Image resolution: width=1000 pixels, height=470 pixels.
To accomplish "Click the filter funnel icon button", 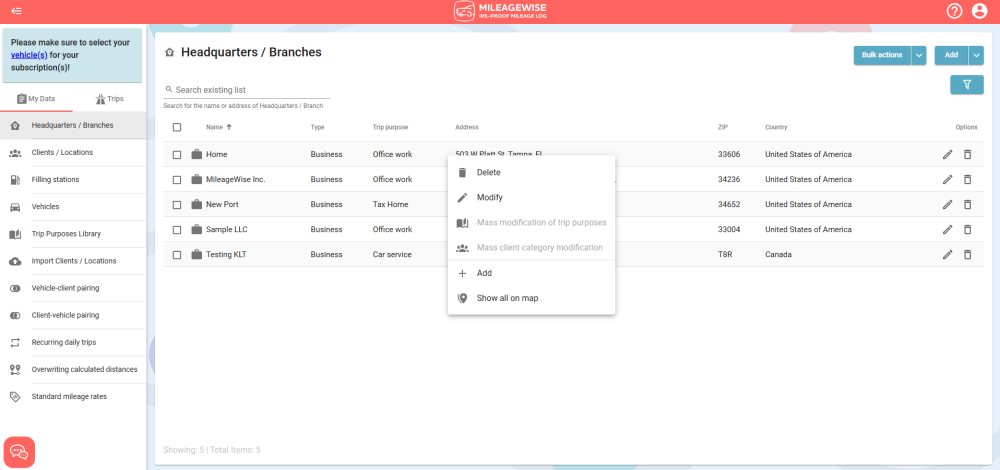I will (x=966, y=85).
